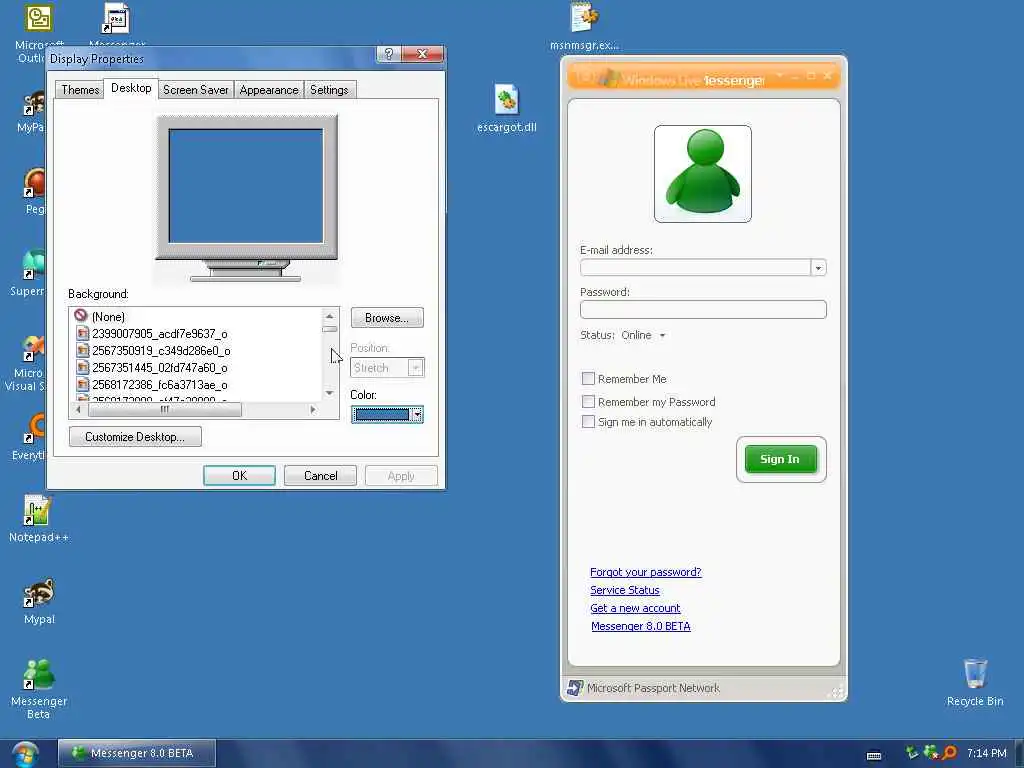Click the Get a new account link
Screen dimensions: 1024x768
pos(635,608)
